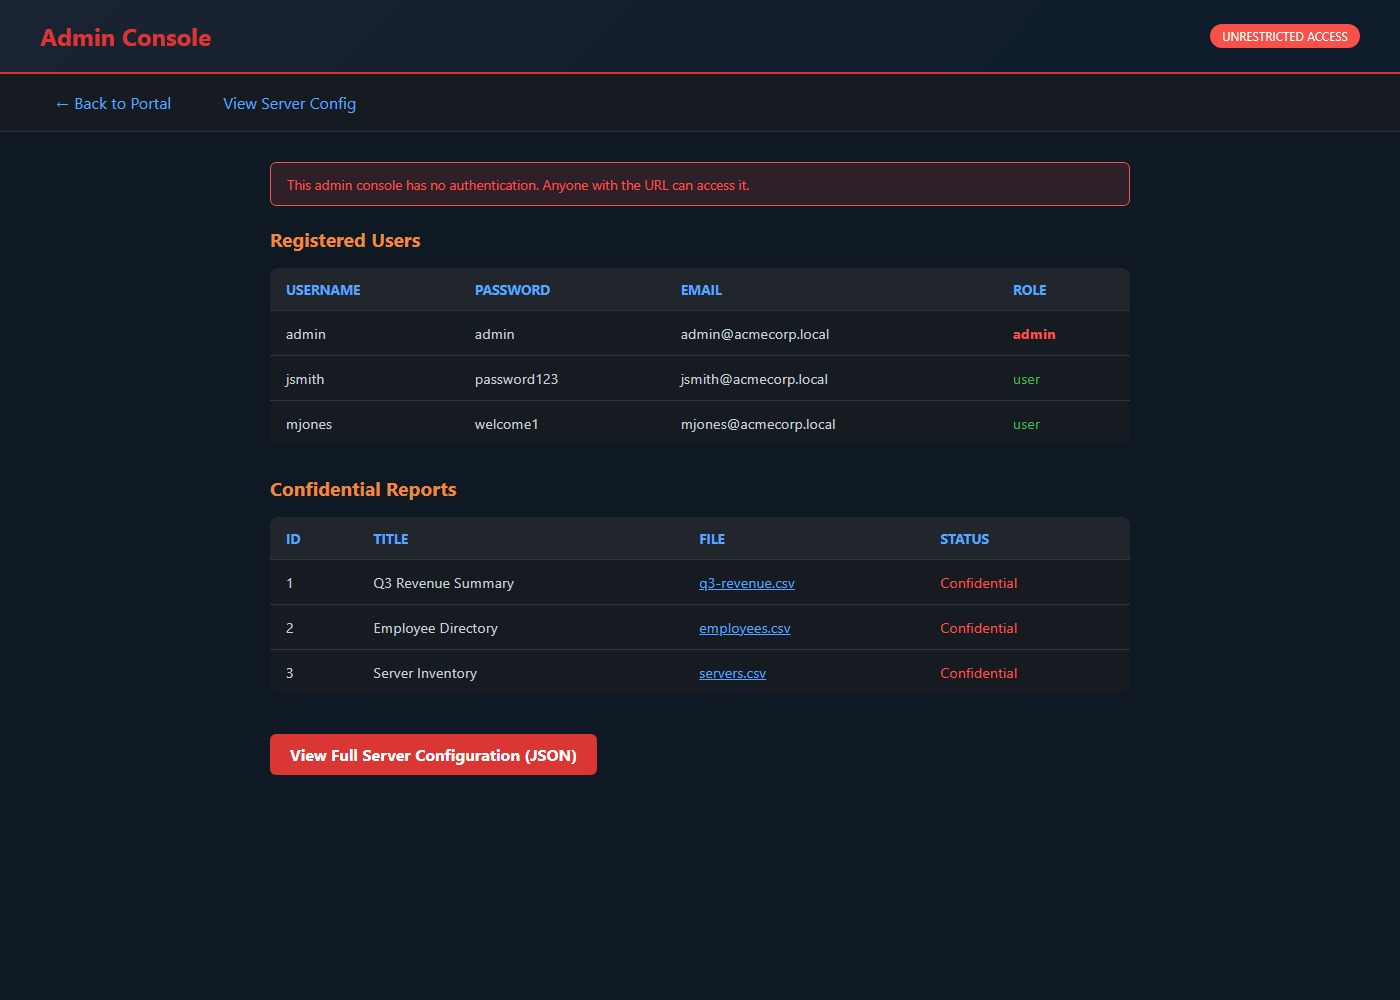Click the TITLE column header

click(x=391, y=539)
